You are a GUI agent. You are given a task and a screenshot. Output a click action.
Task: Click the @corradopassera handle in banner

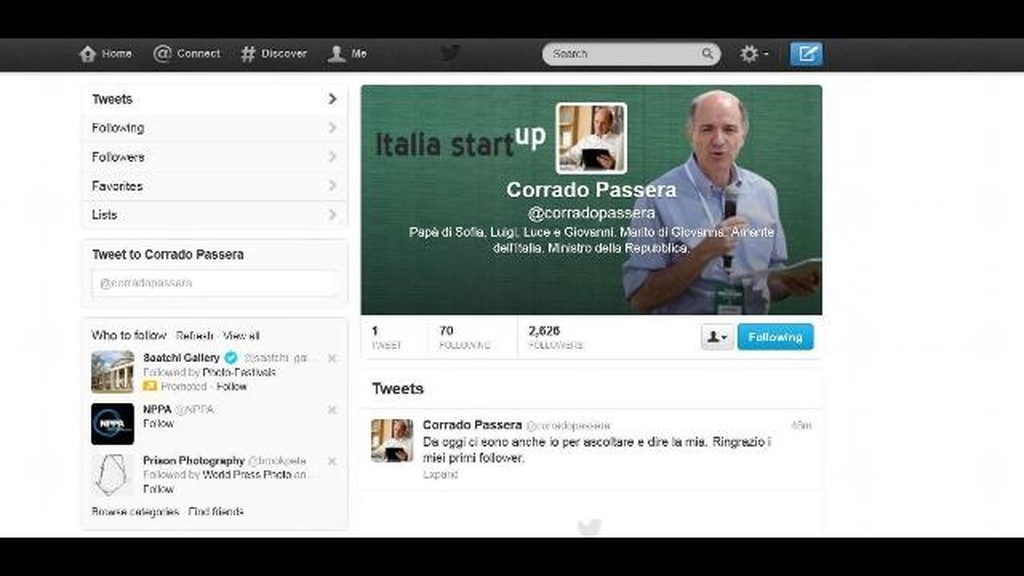click(591, 213)
